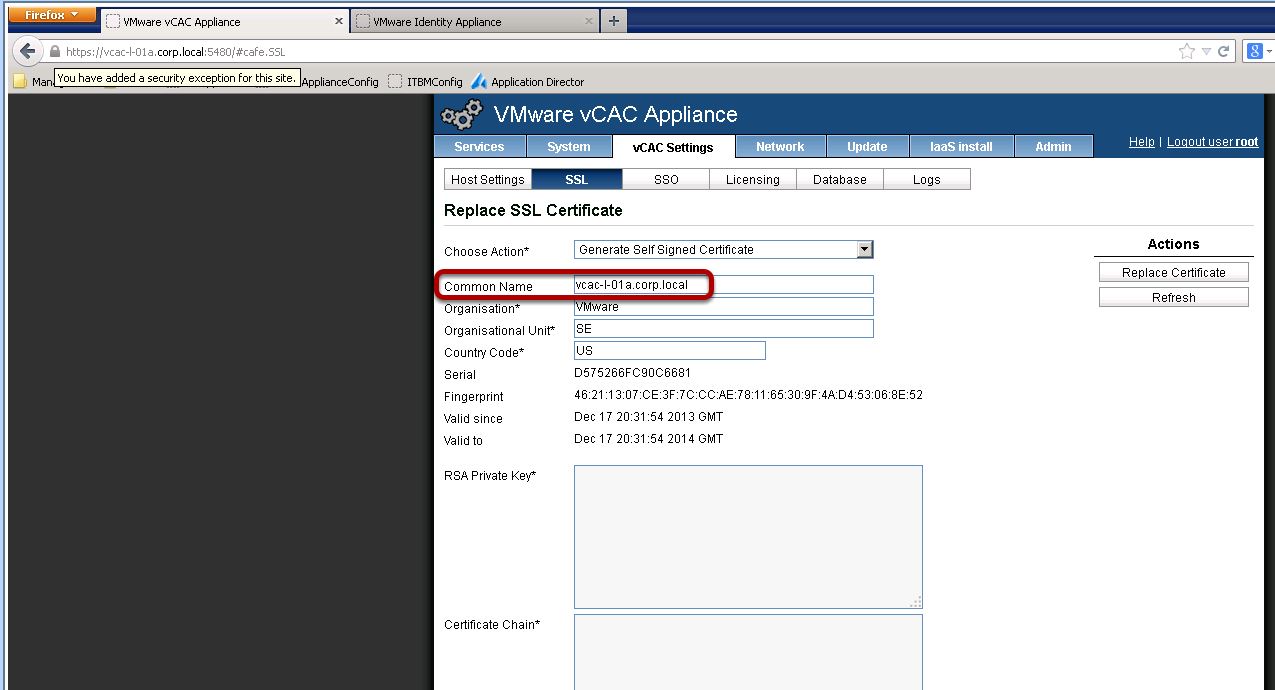Click Logout user root link
Viewport: 1275px width, 690px height.
point(1212,142)
